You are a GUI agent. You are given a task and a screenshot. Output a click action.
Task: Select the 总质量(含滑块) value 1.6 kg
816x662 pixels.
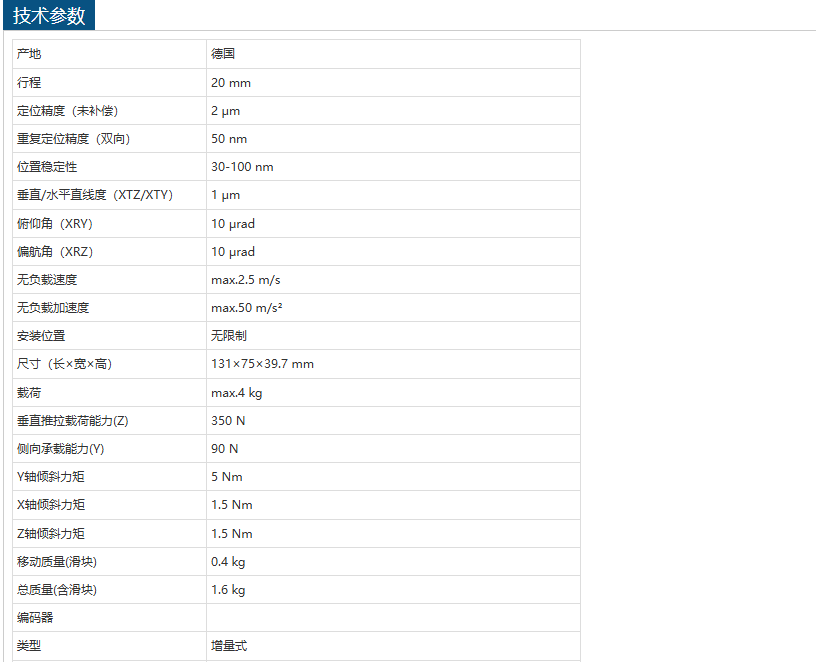228,590
